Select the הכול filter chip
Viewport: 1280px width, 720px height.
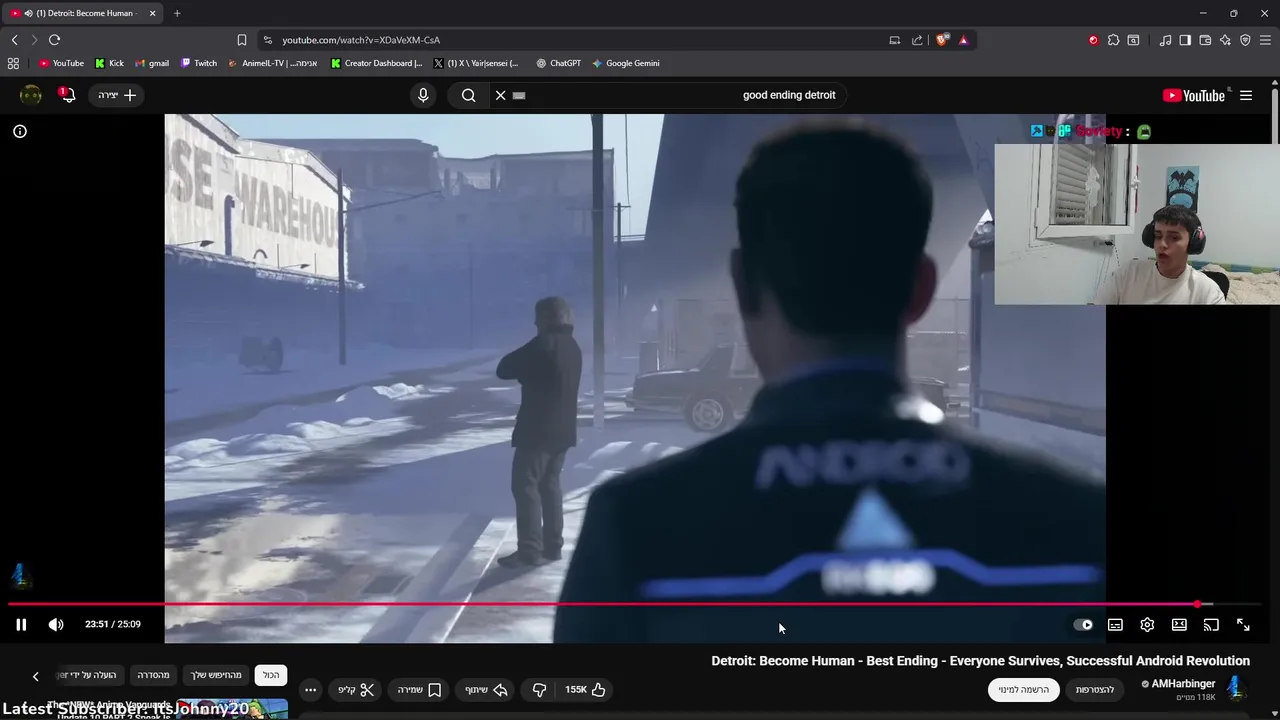coord(271,675)
